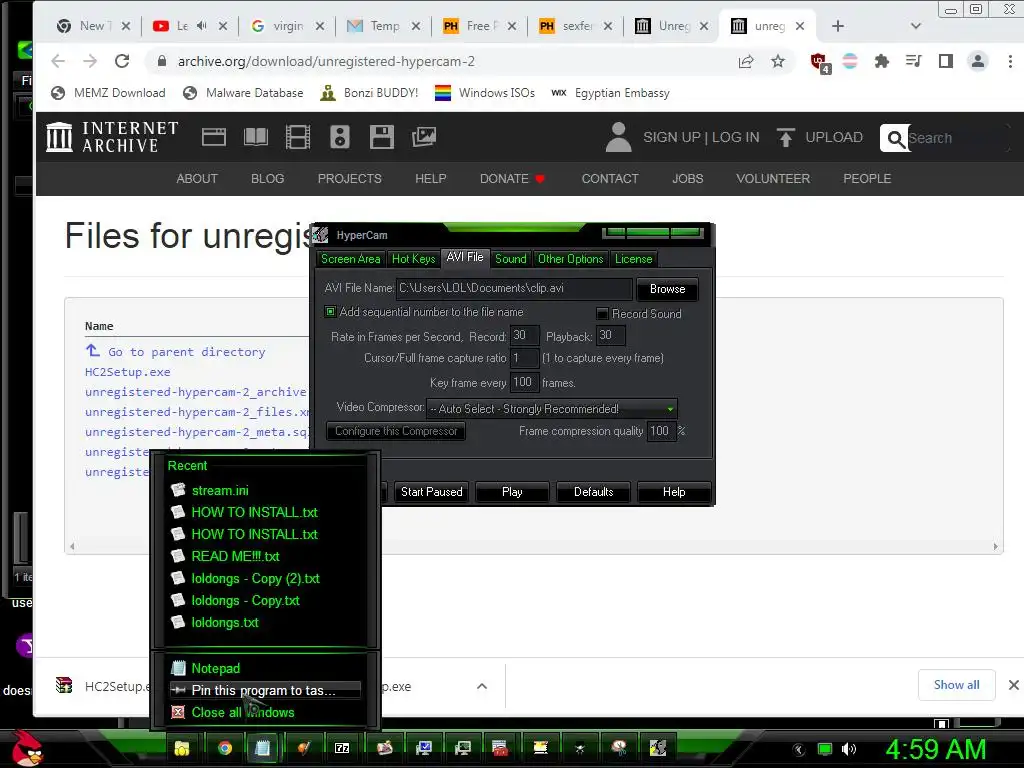Image resolution: width=1024 pixels, height=768 pixels.
Task: Open 7-Zip taskbar icon
Action: click(x=342, y=748)
